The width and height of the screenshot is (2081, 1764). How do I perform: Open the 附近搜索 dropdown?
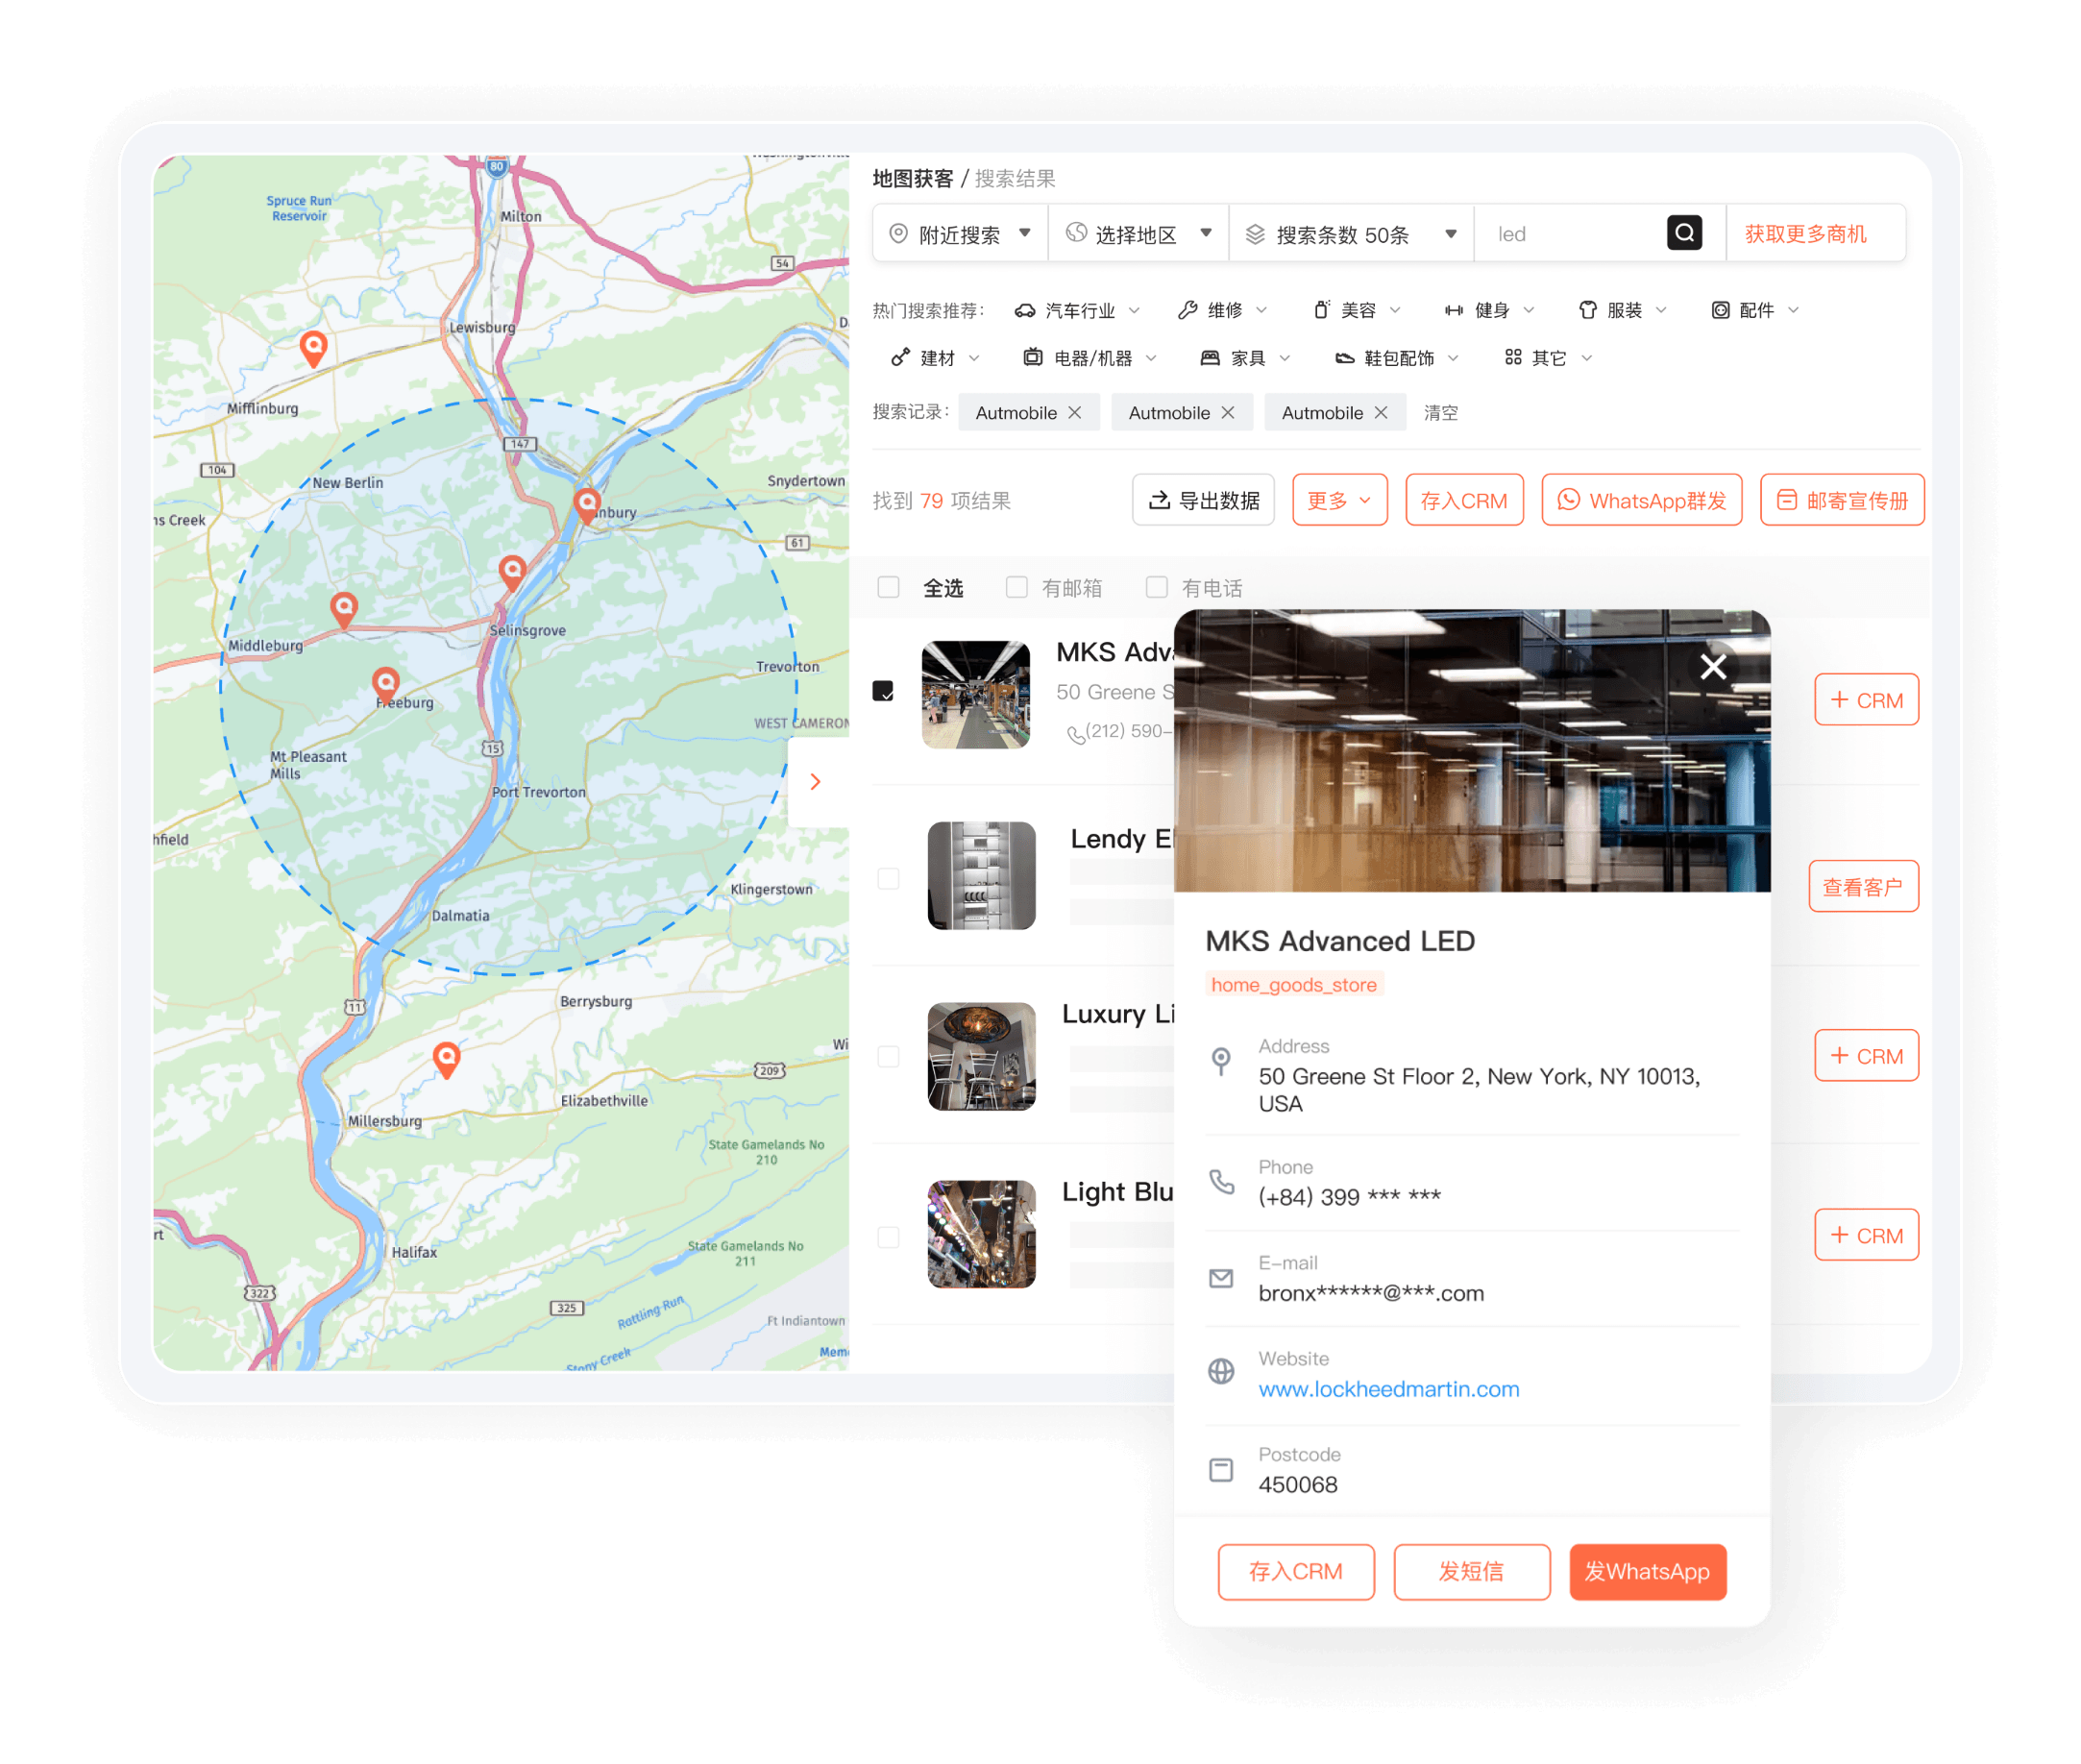coord(960,234)
